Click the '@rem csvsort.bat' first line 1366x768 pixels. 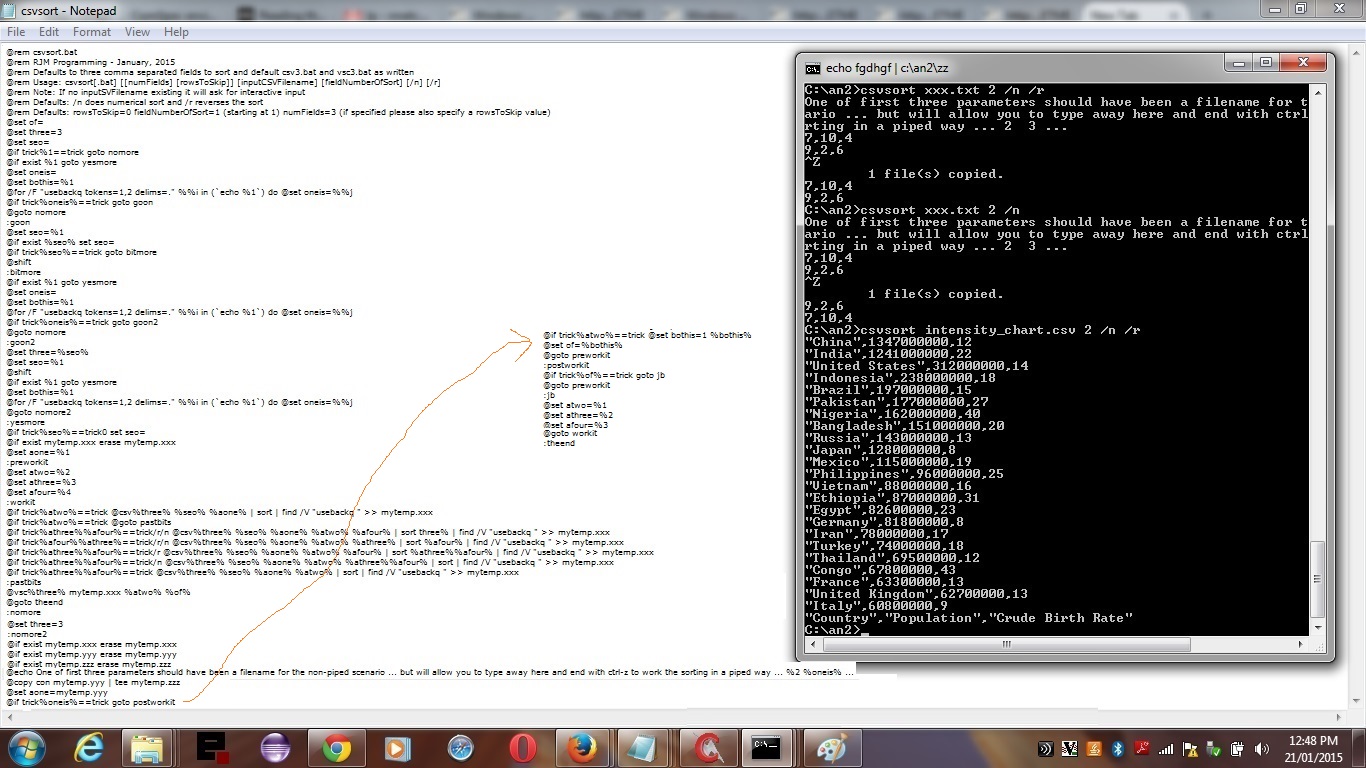coord(41,52)
